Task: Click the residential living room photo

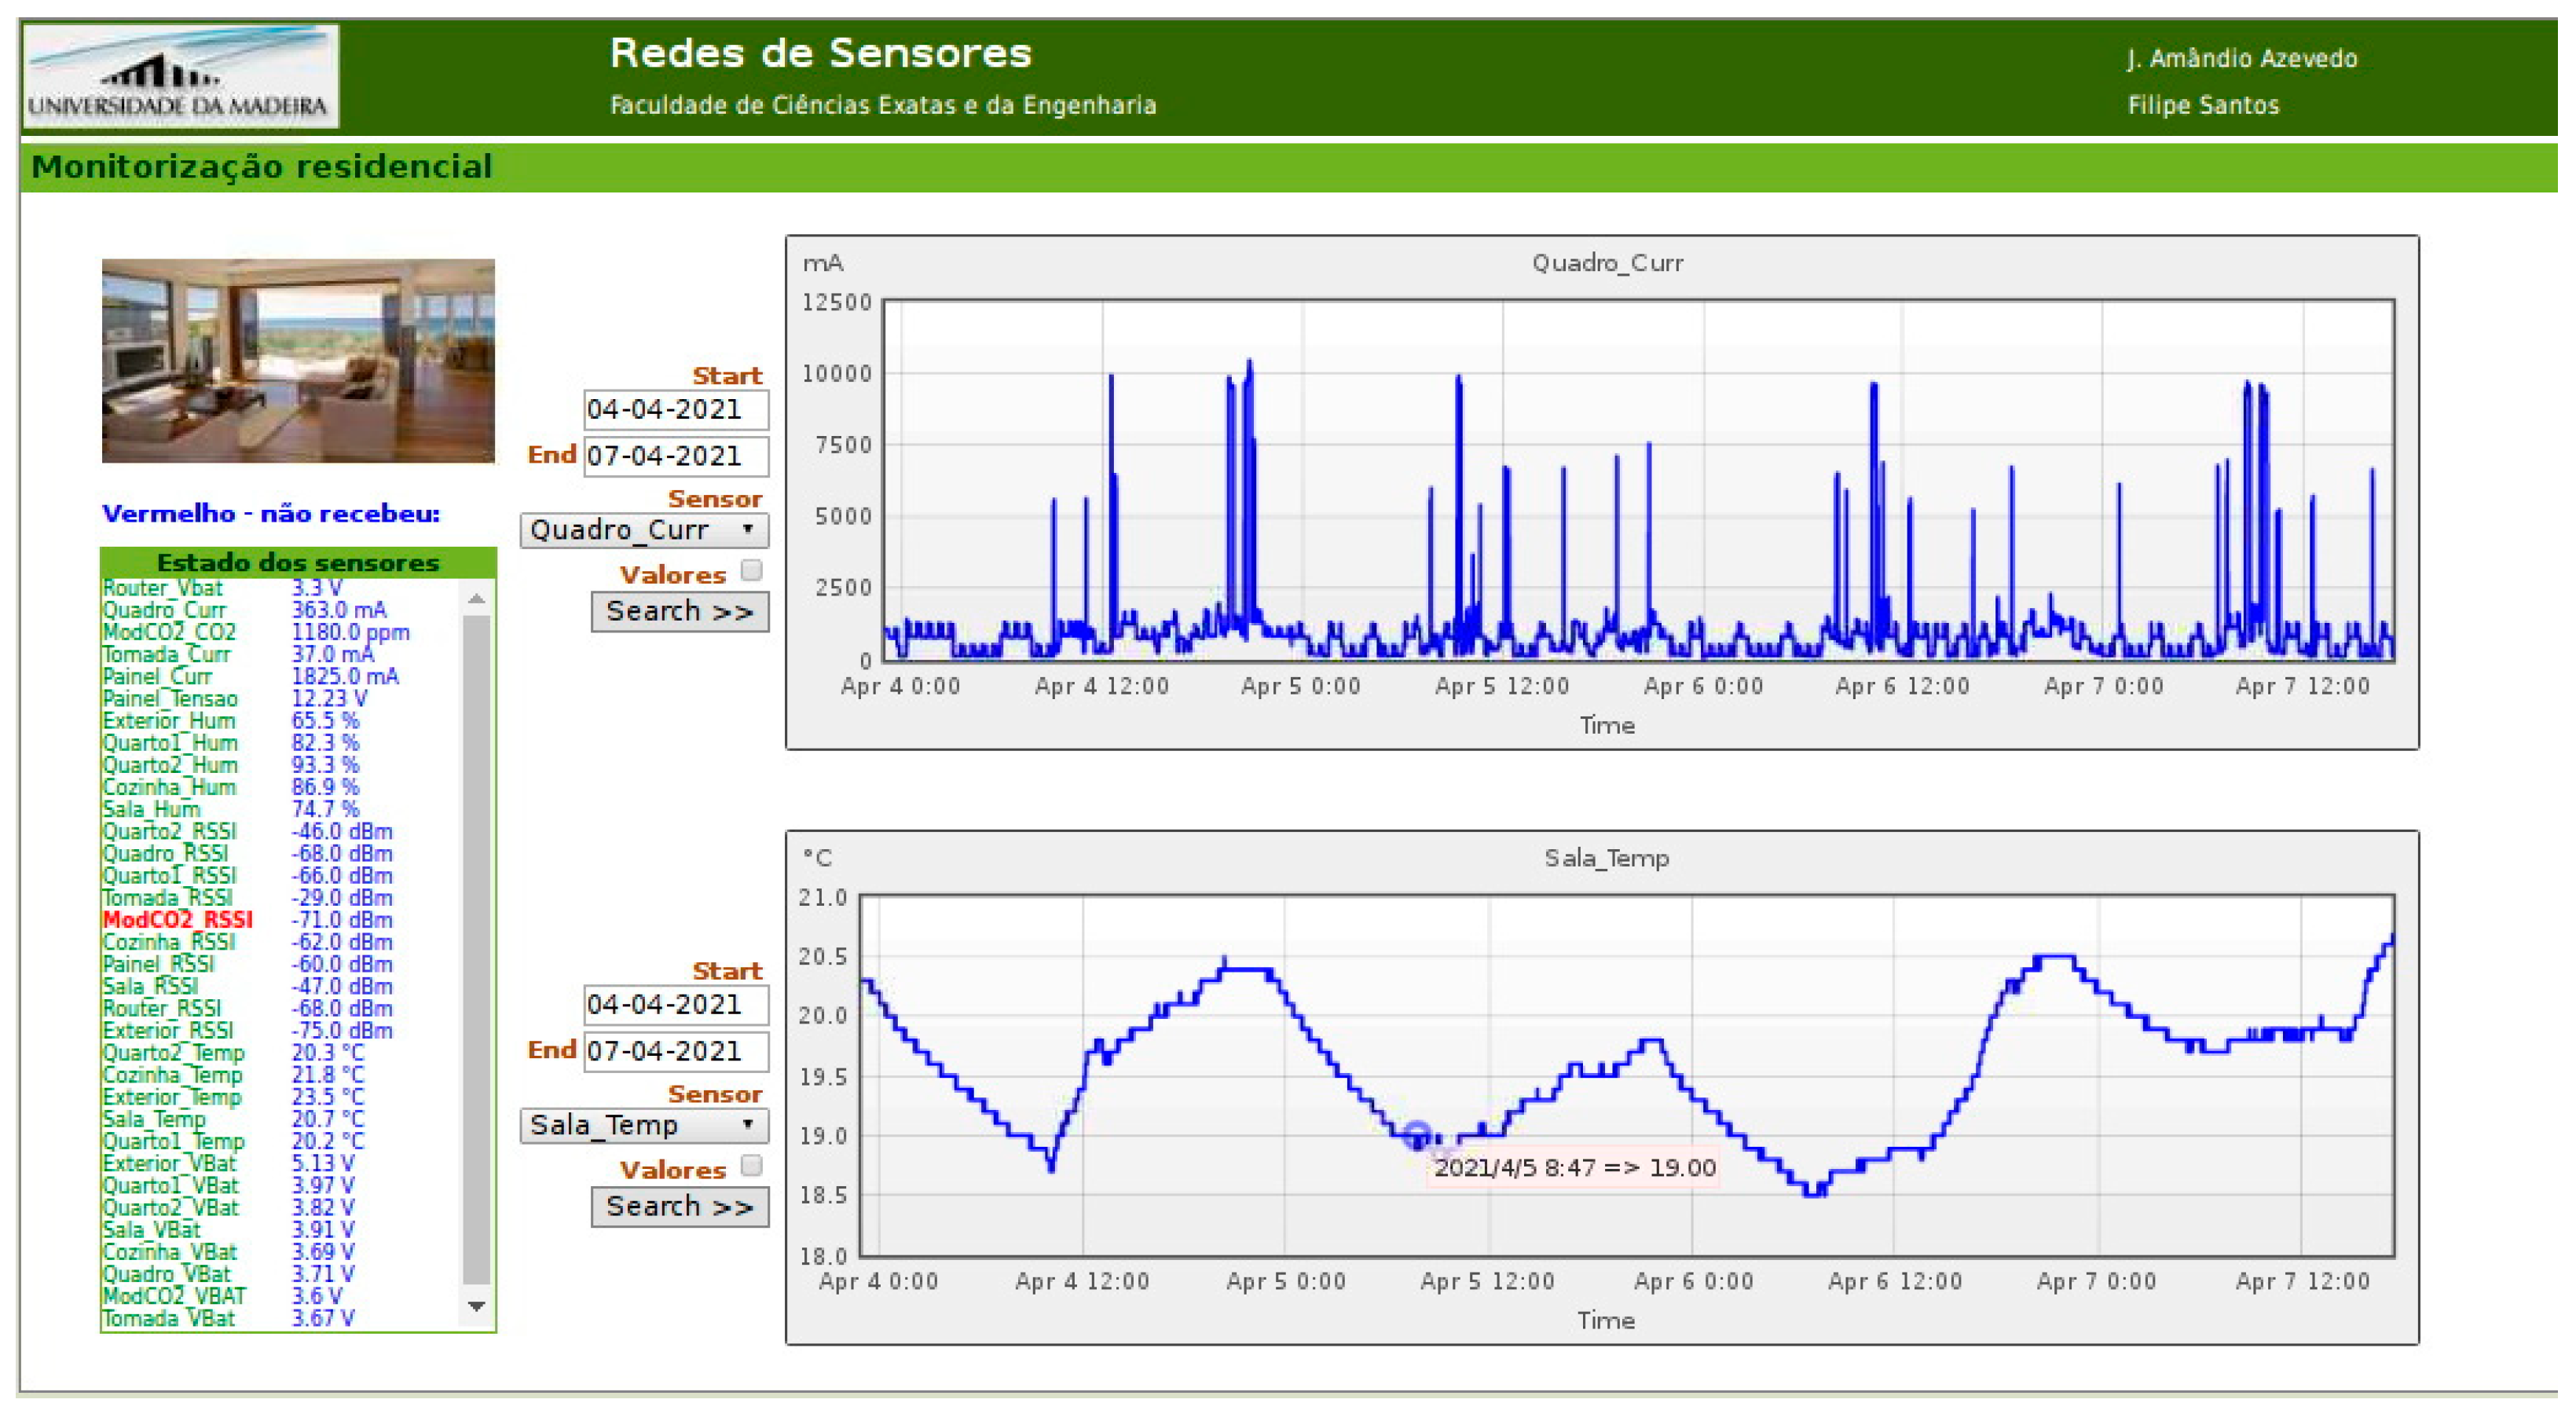Action: [298, 360]
